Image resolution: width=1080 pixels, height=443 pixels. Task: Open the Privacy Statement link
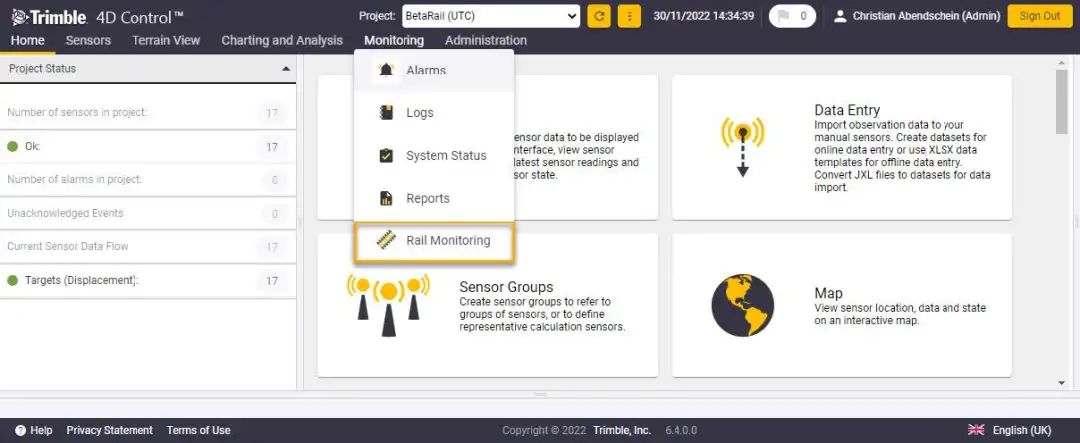pyautogui.click(x=110, y=430)
